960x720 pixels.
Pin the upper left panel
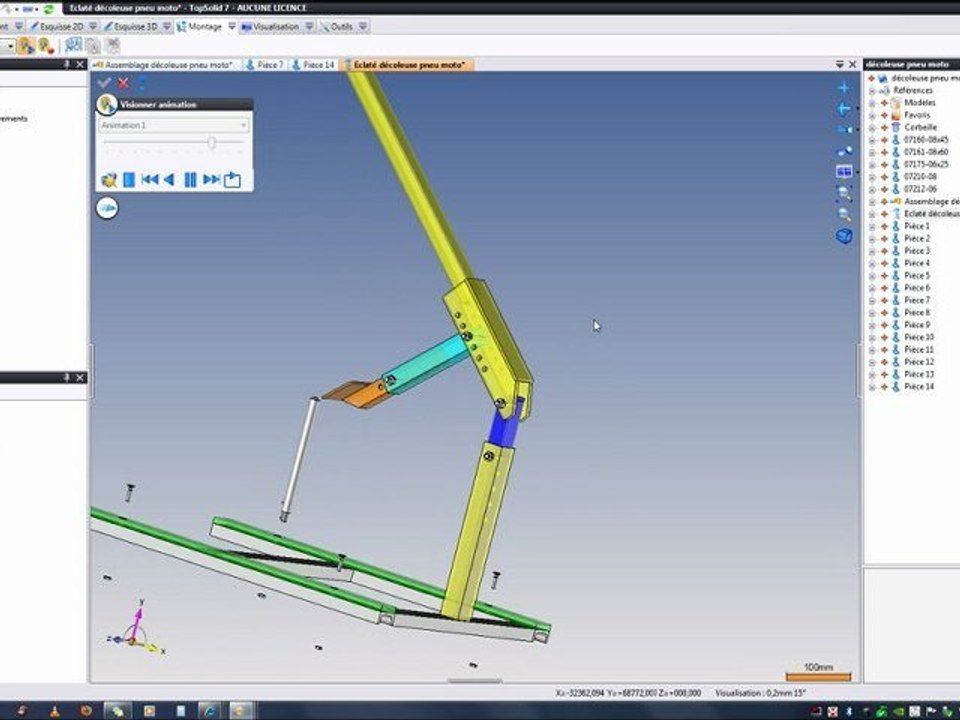click(67, 64)
